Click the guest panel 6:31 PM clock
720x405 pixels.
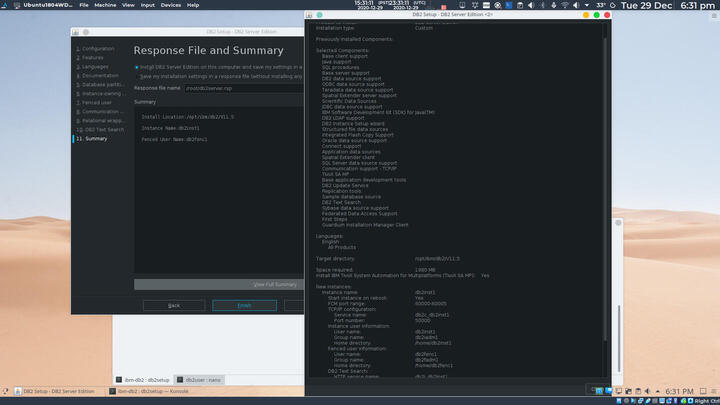[679, 391]
